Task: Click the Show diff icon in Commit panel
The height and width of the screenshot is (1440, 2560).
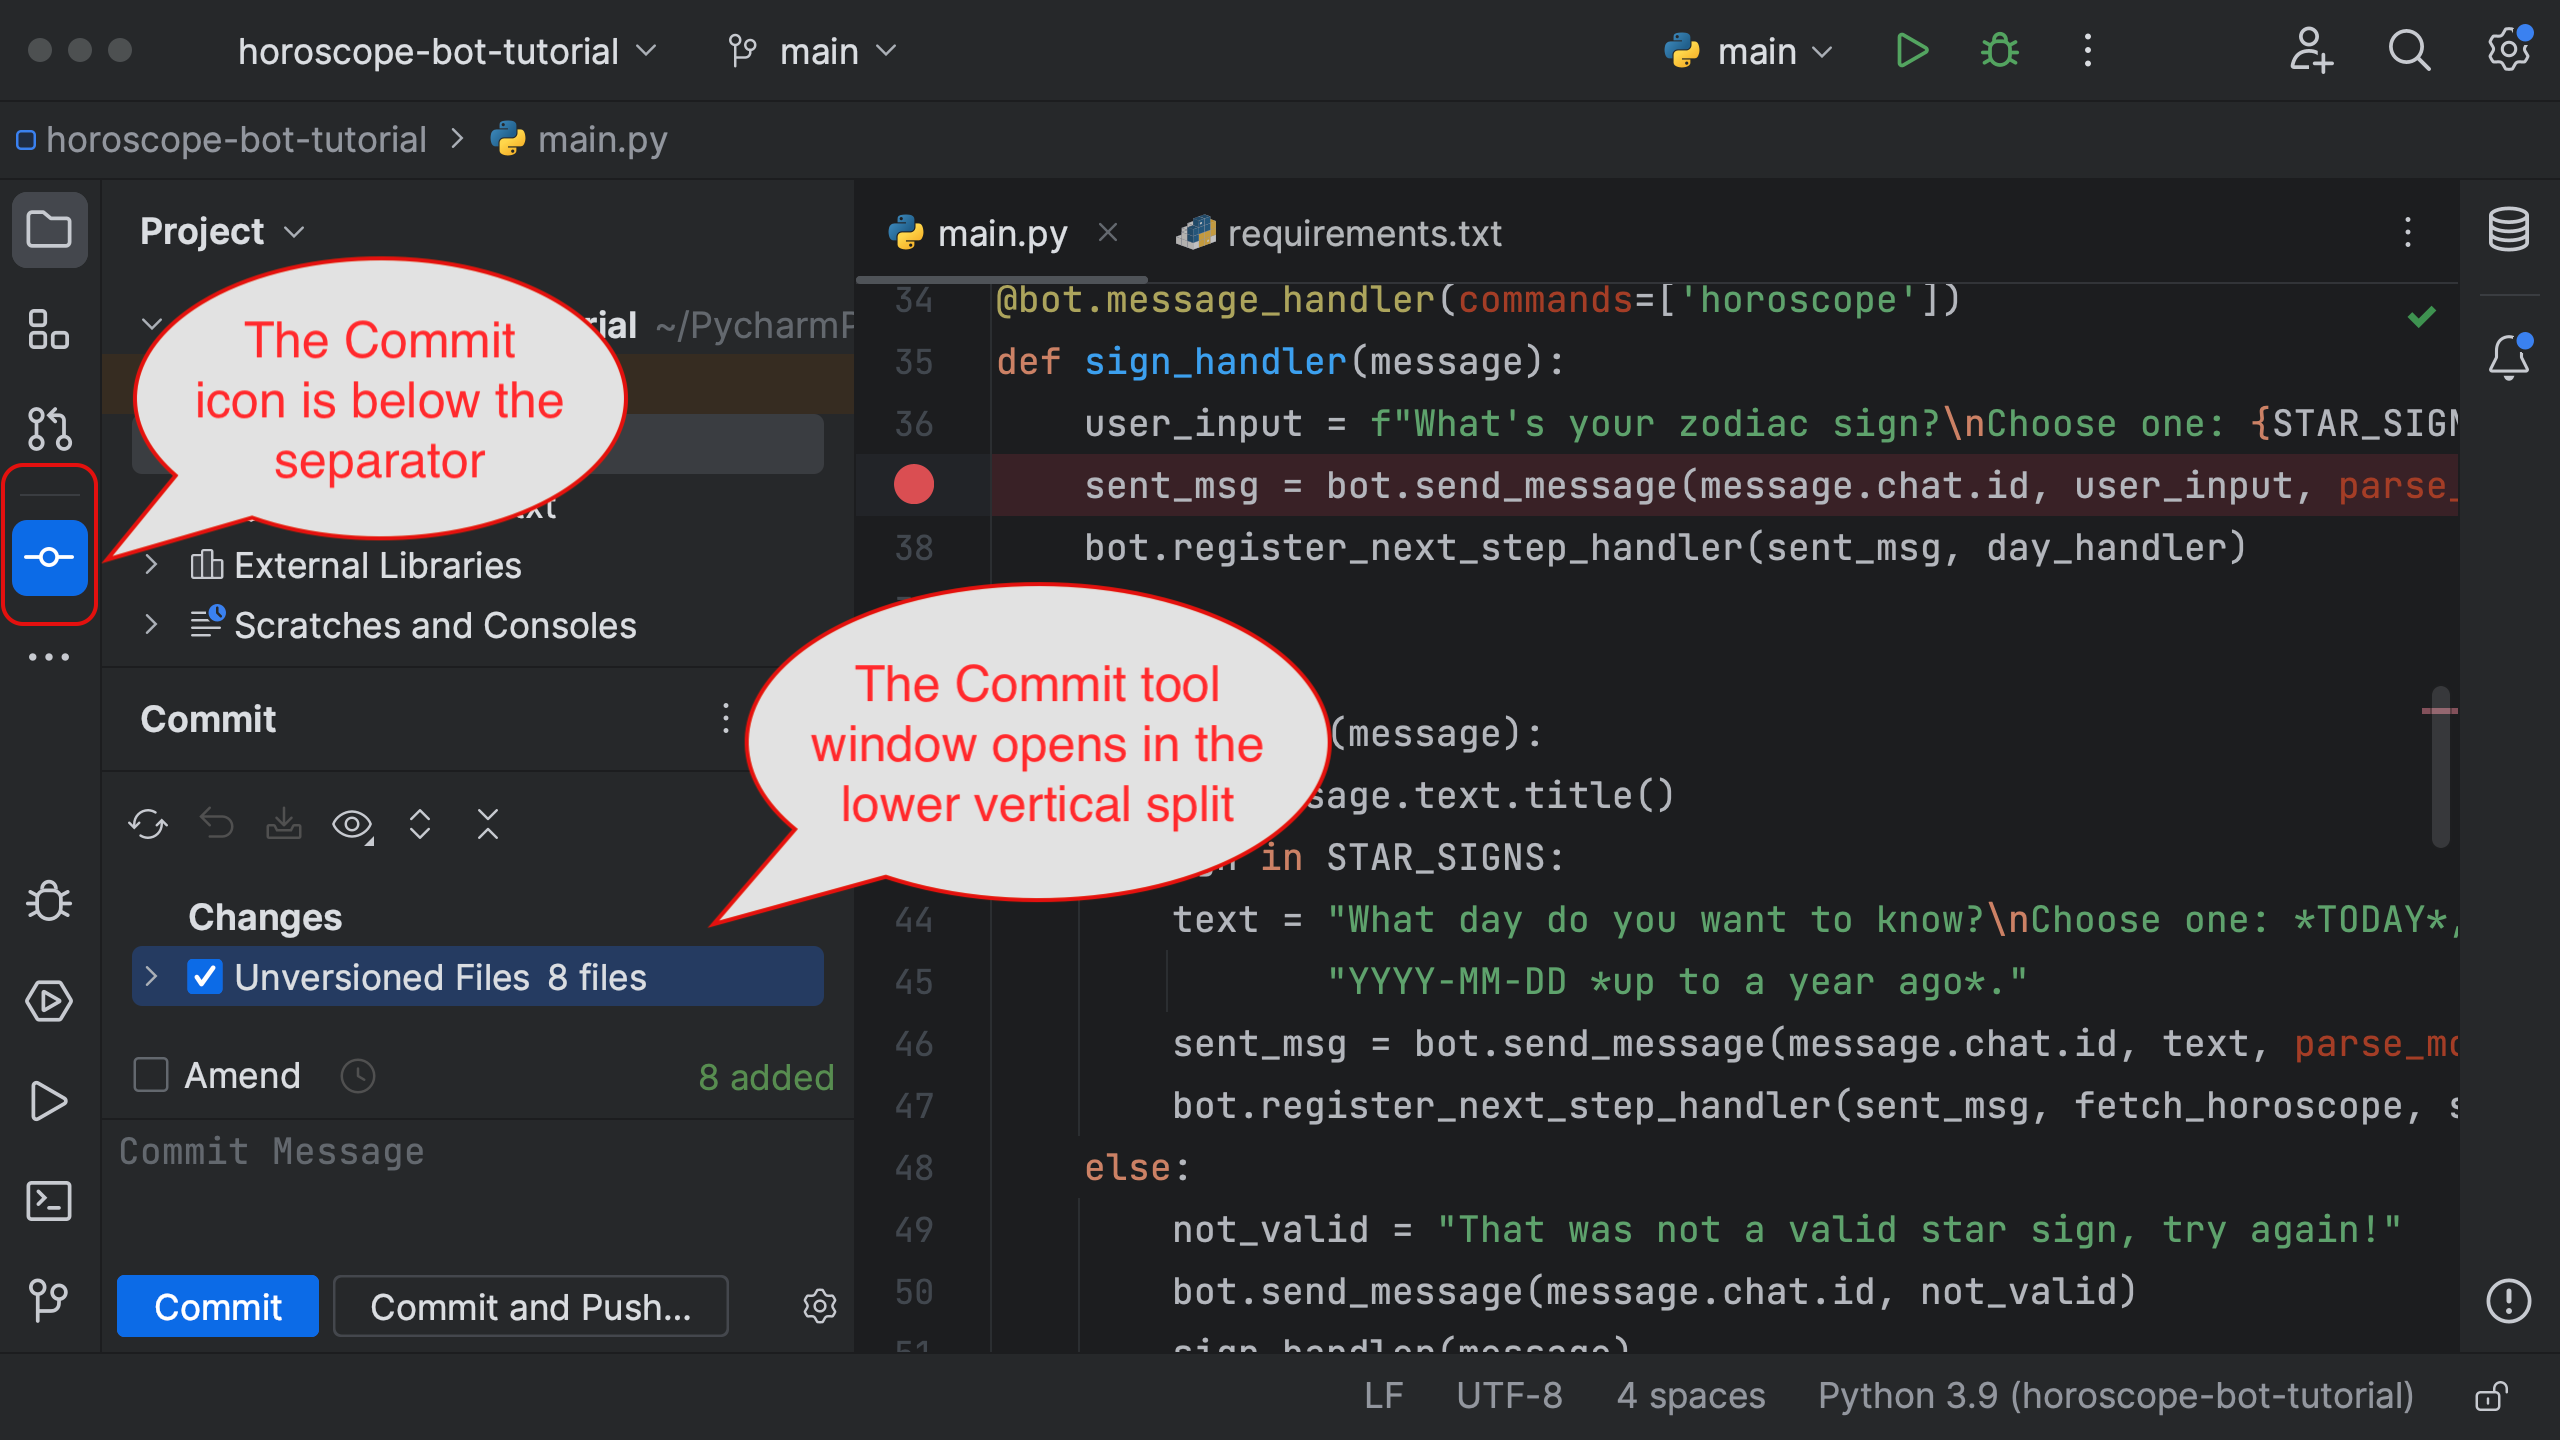Action: (353, 825)
